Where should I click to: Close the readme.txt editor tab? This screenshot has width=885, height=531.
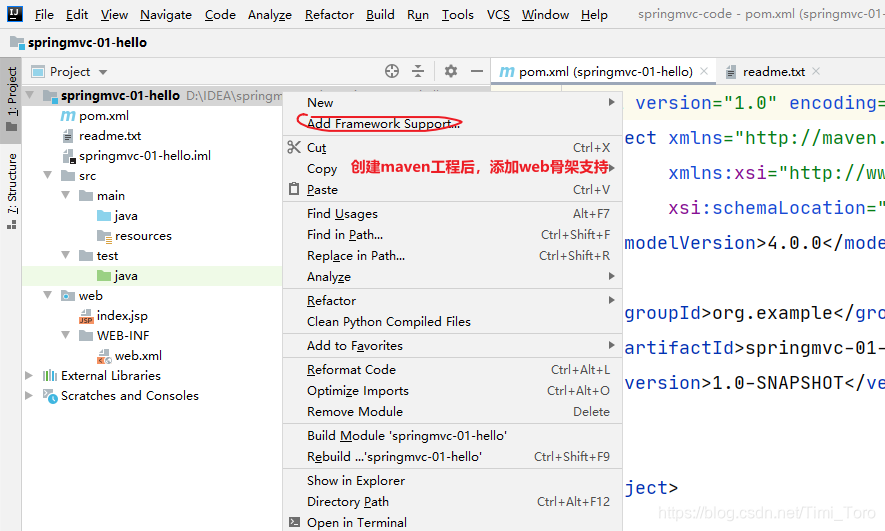tap(816, 71)
